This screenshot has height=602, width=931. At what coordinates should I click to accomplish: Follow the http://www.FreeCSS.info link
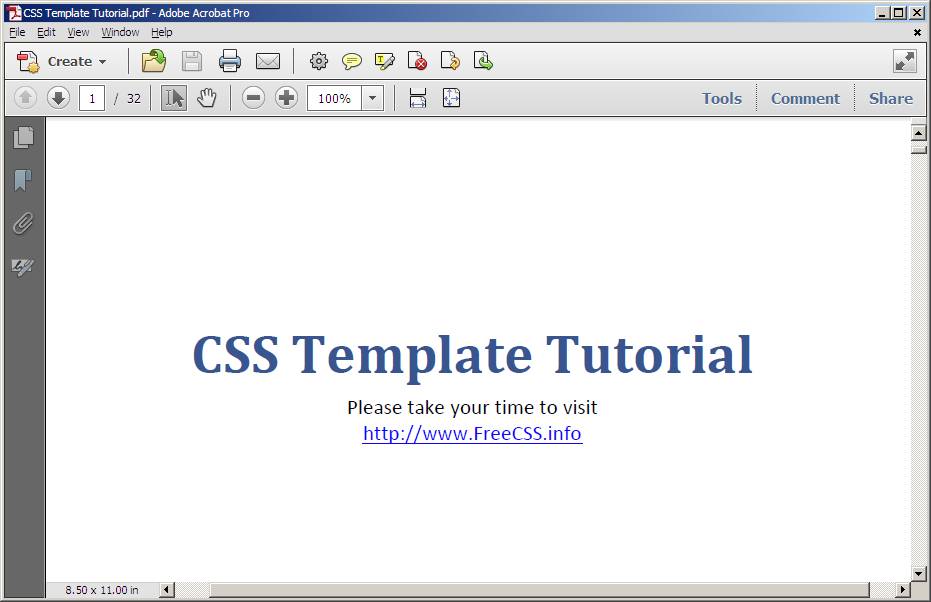pos(472,434)
